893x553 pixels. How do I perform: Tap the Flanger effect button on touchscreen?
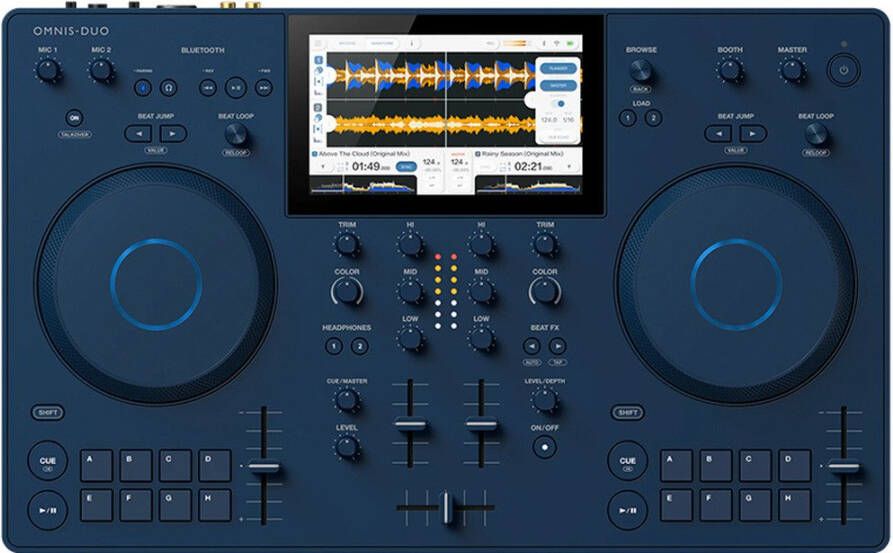(558, 68)
